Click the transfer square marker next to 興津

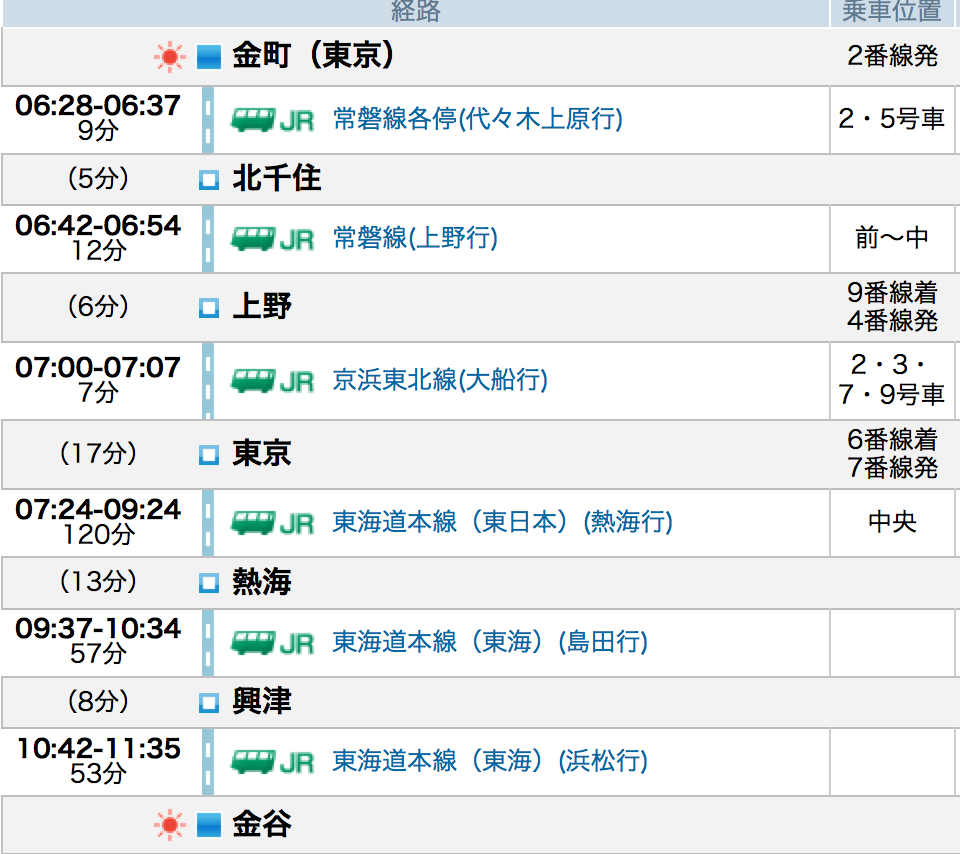(x=209, y=703)
